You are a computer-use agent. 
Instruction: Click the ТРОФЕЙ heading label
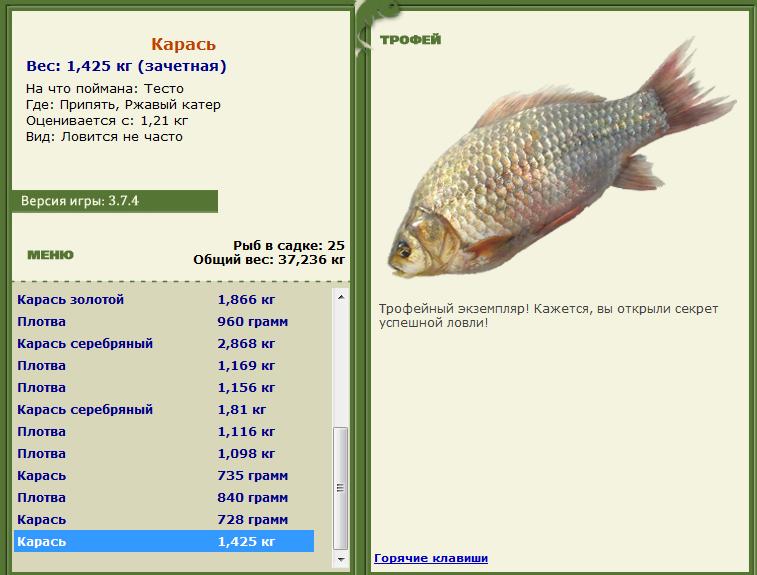tap(410, 40)
